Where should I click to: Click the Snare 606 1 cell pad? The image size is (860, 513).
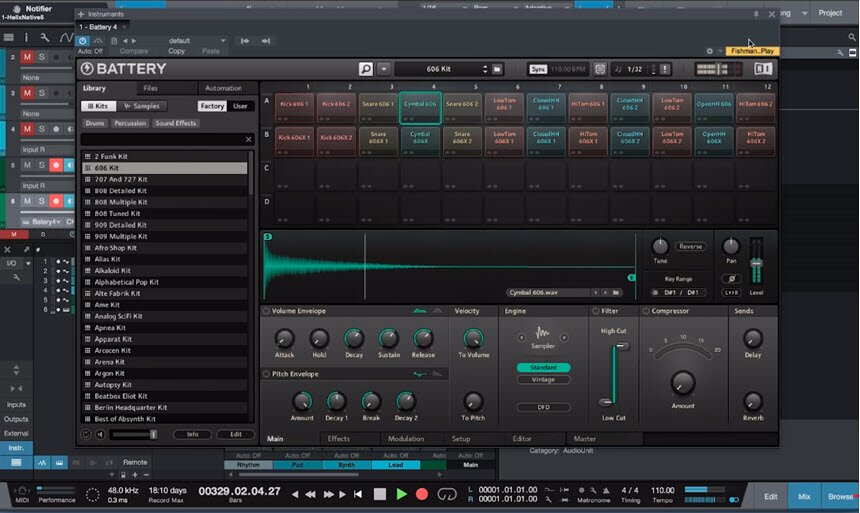(x=378, y=108)
